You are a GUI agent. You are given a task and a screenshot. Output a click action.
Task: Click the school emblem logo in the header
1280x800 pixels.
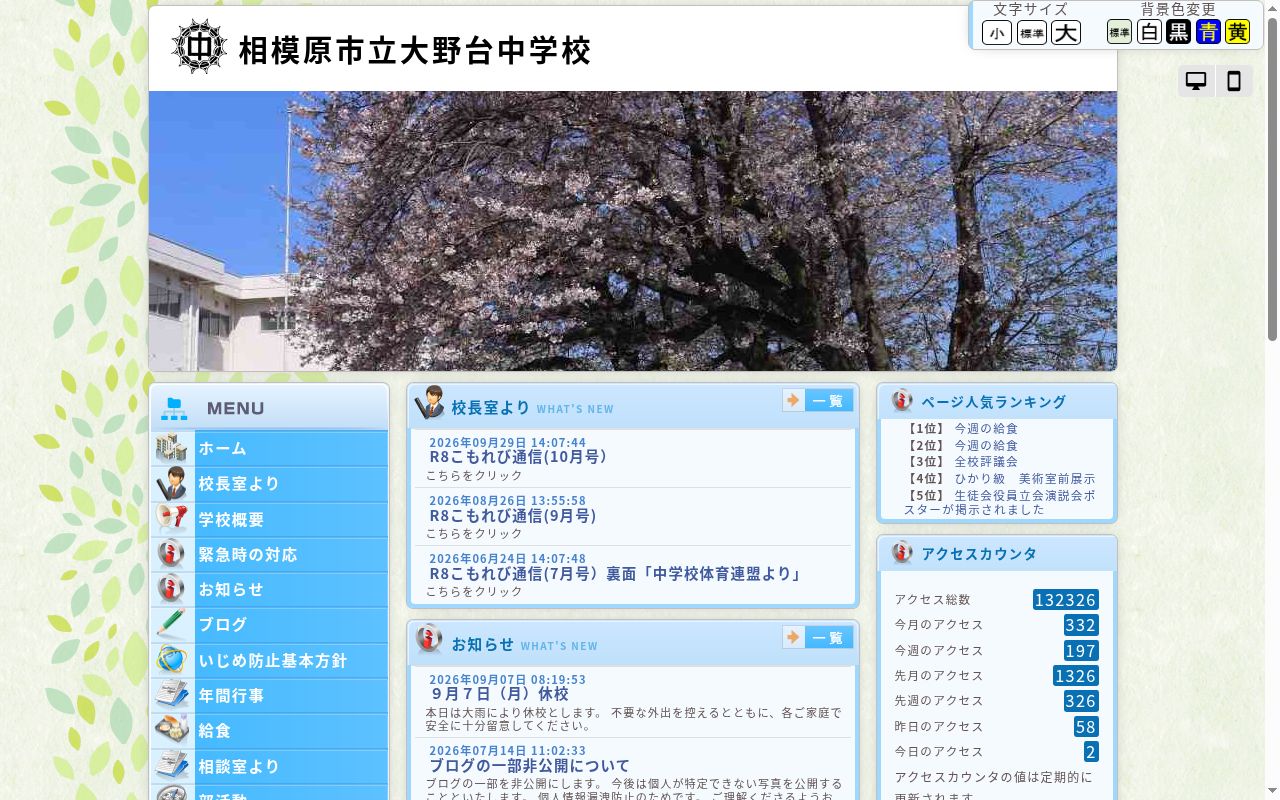(199, 46)
